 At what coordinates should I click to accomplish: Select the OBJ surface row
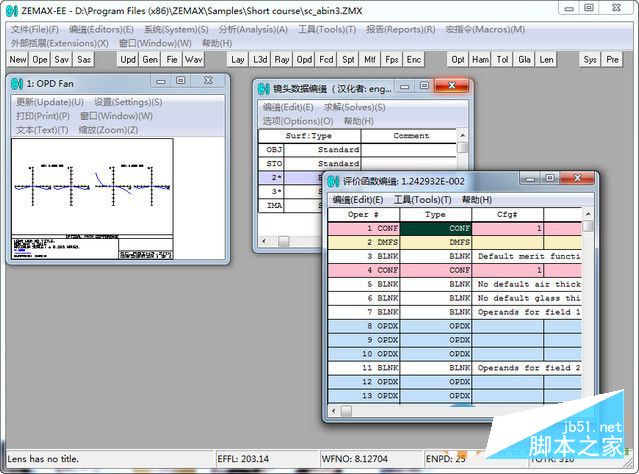pos(357,150)
